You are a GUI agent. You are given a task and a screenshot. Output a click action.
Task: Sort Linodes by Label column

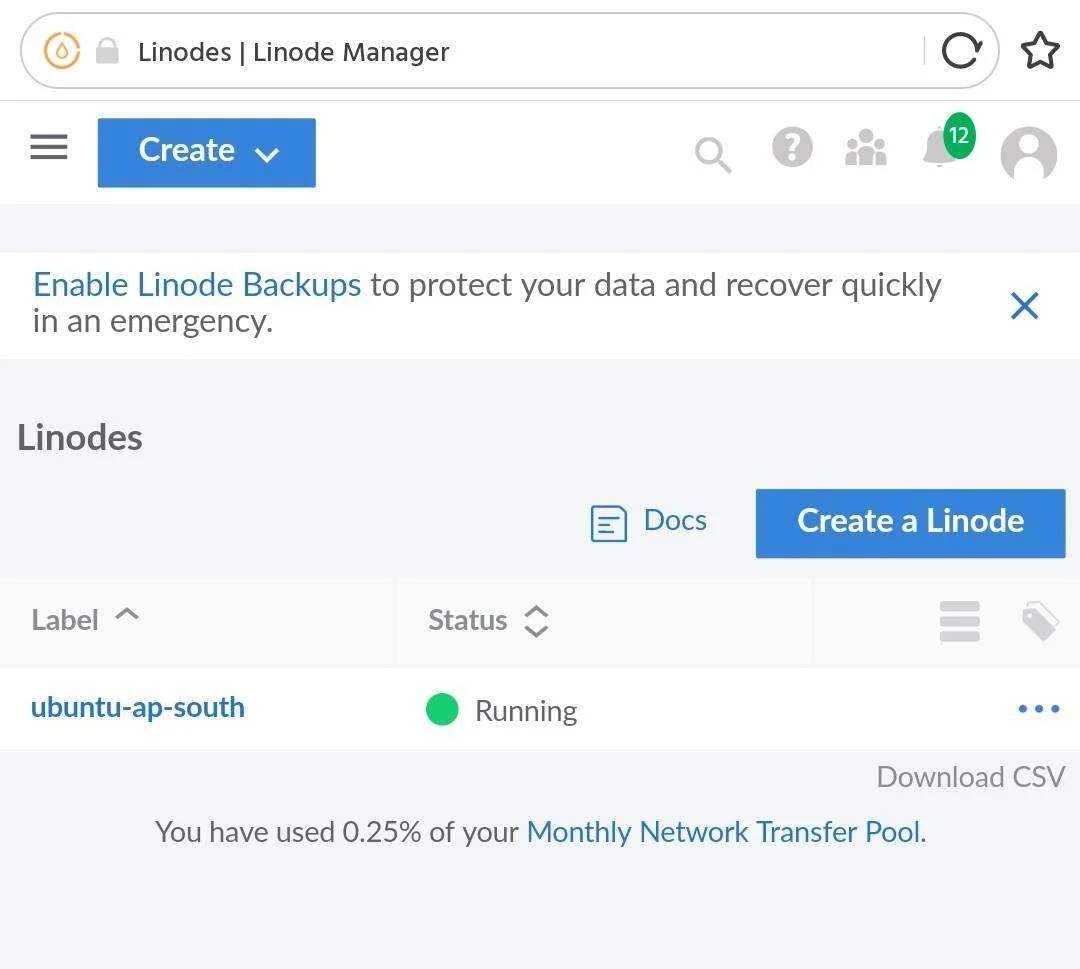[x=85, y=620]
